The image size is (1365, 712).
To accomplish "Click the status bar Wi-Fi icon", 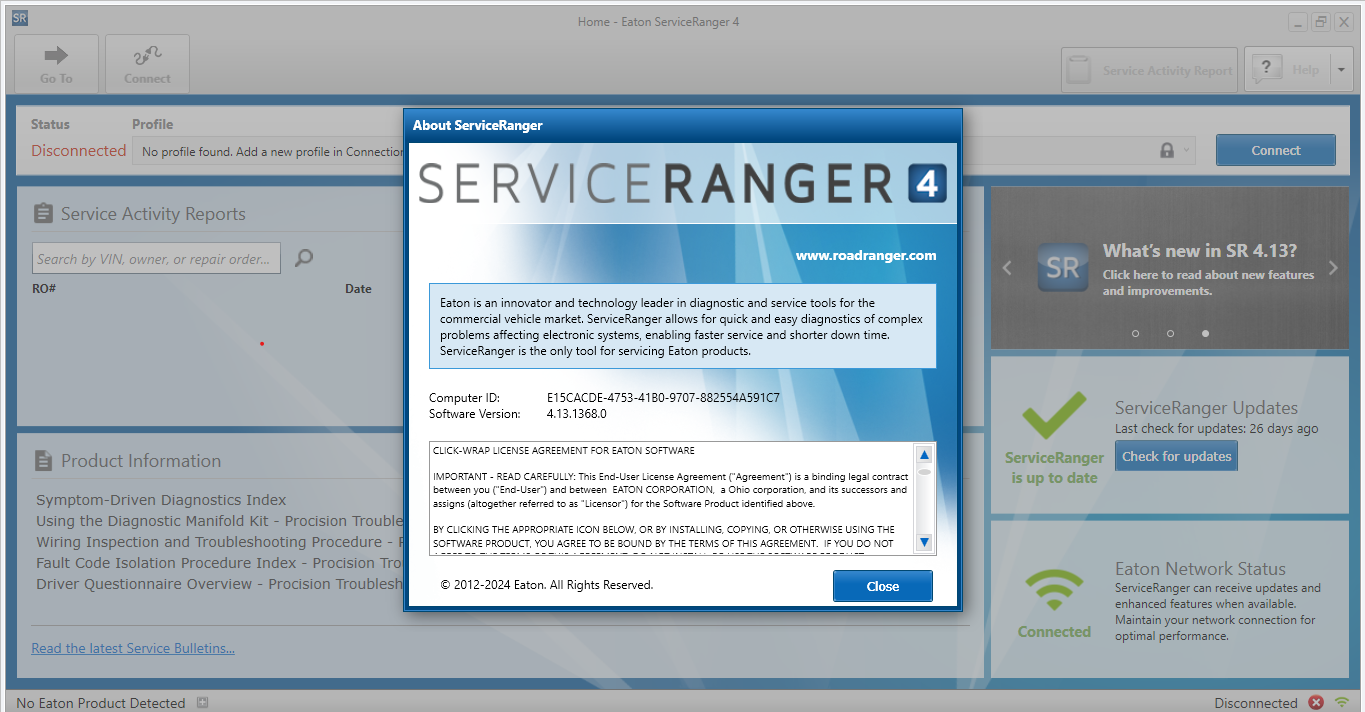I will coord(1342,703).
